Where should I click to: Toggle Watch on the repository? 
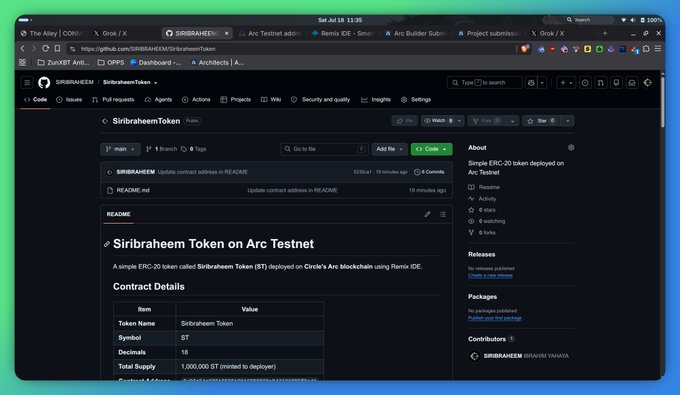438,121
